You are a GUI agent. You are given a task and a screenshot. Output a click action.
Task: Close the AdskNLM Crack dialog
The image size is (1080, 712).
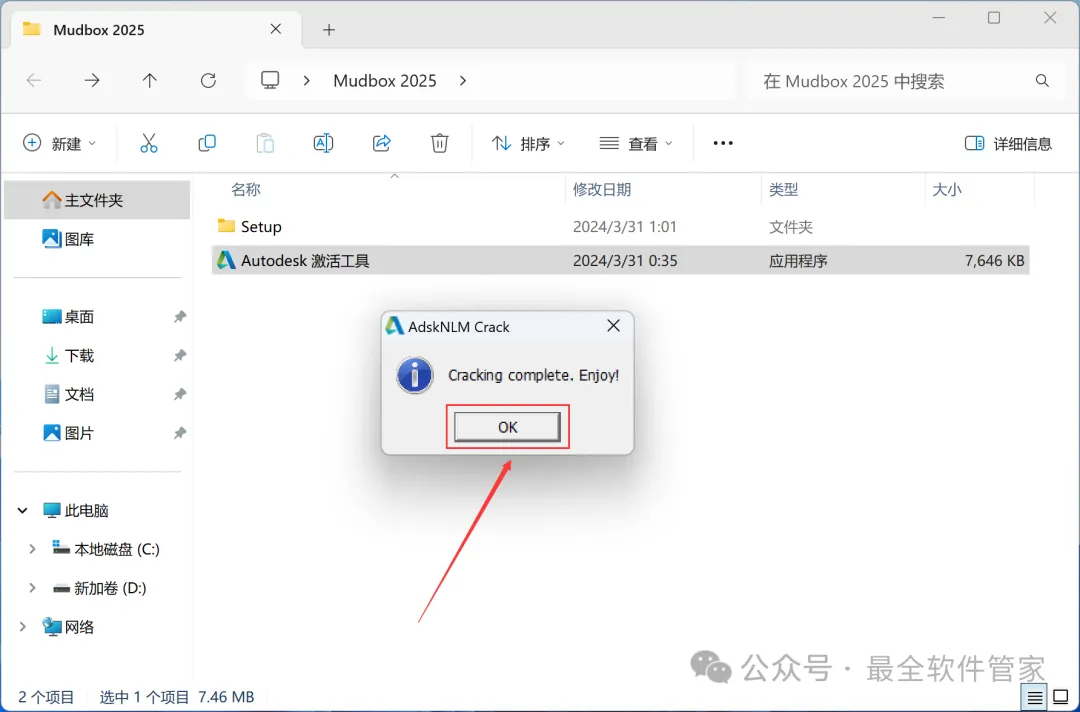coord(613,326)
